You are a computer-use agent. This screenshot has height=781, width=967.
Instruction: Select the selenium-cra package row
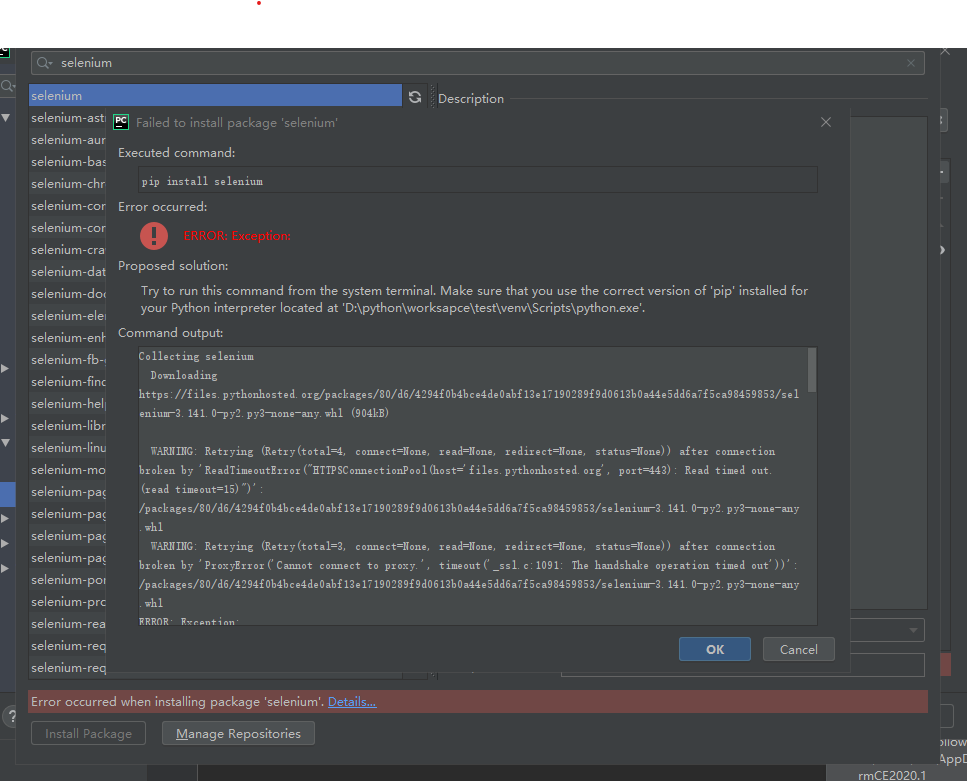tap(68, 250)
